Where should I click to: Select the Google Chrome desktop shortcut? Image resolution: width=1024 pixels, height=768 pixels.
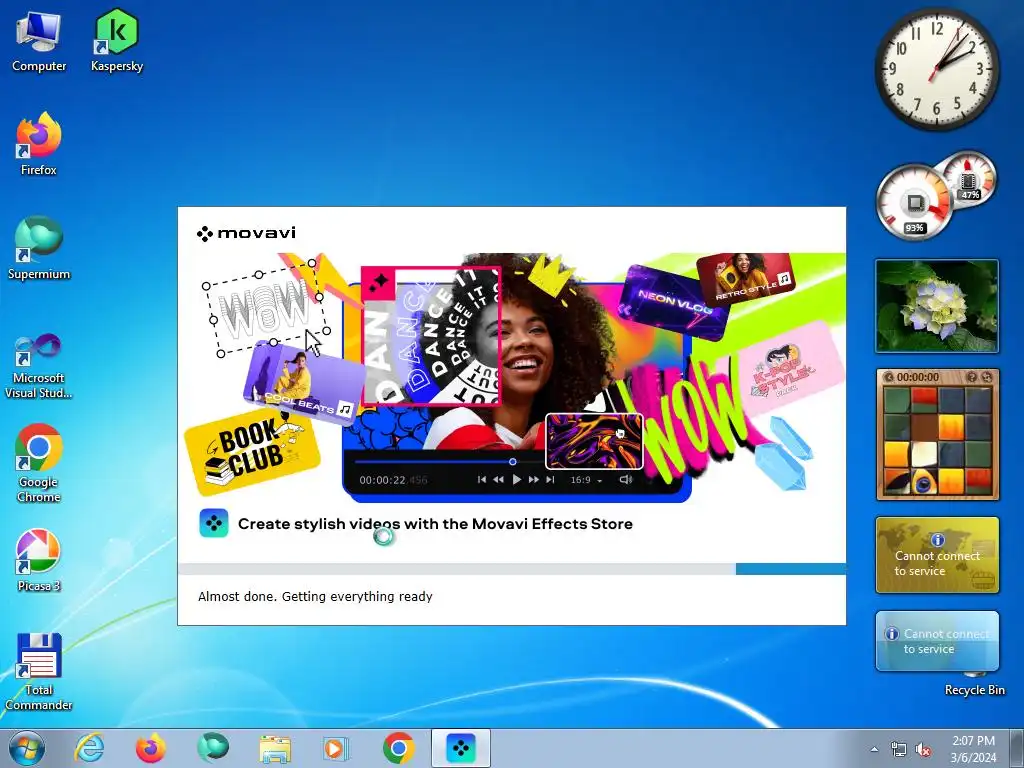click(x=39, y=464)
